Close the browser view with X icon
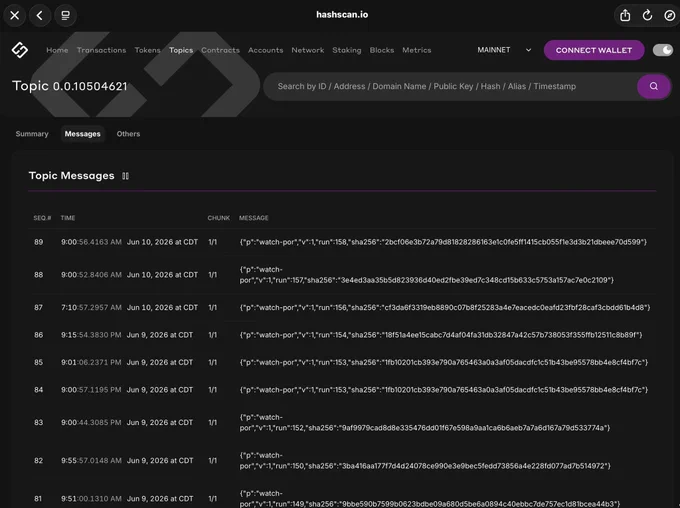The height and width of the screenshot is (508, 680). click(x=15, y=16)
